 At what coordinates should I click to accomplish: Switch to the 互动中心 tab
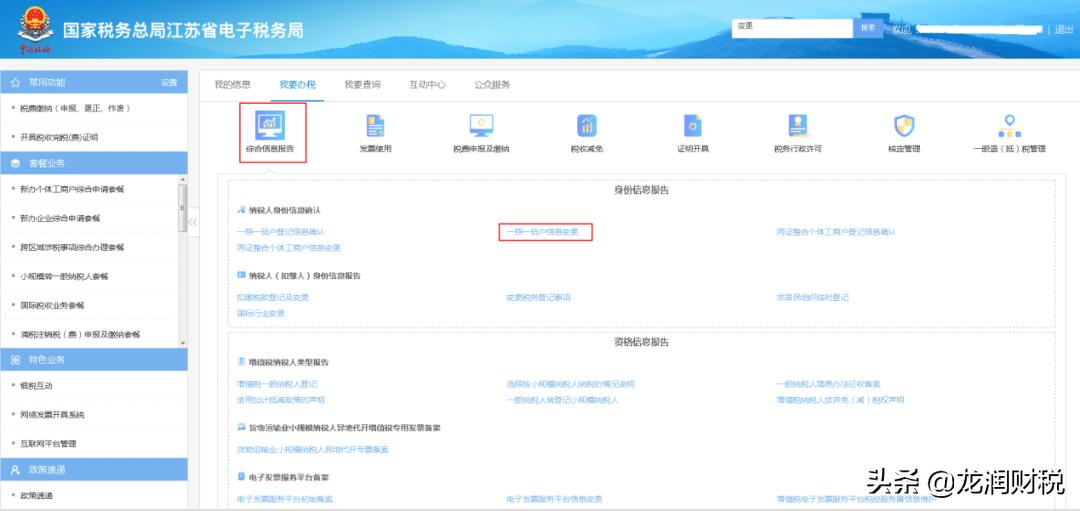pos(427,85)
